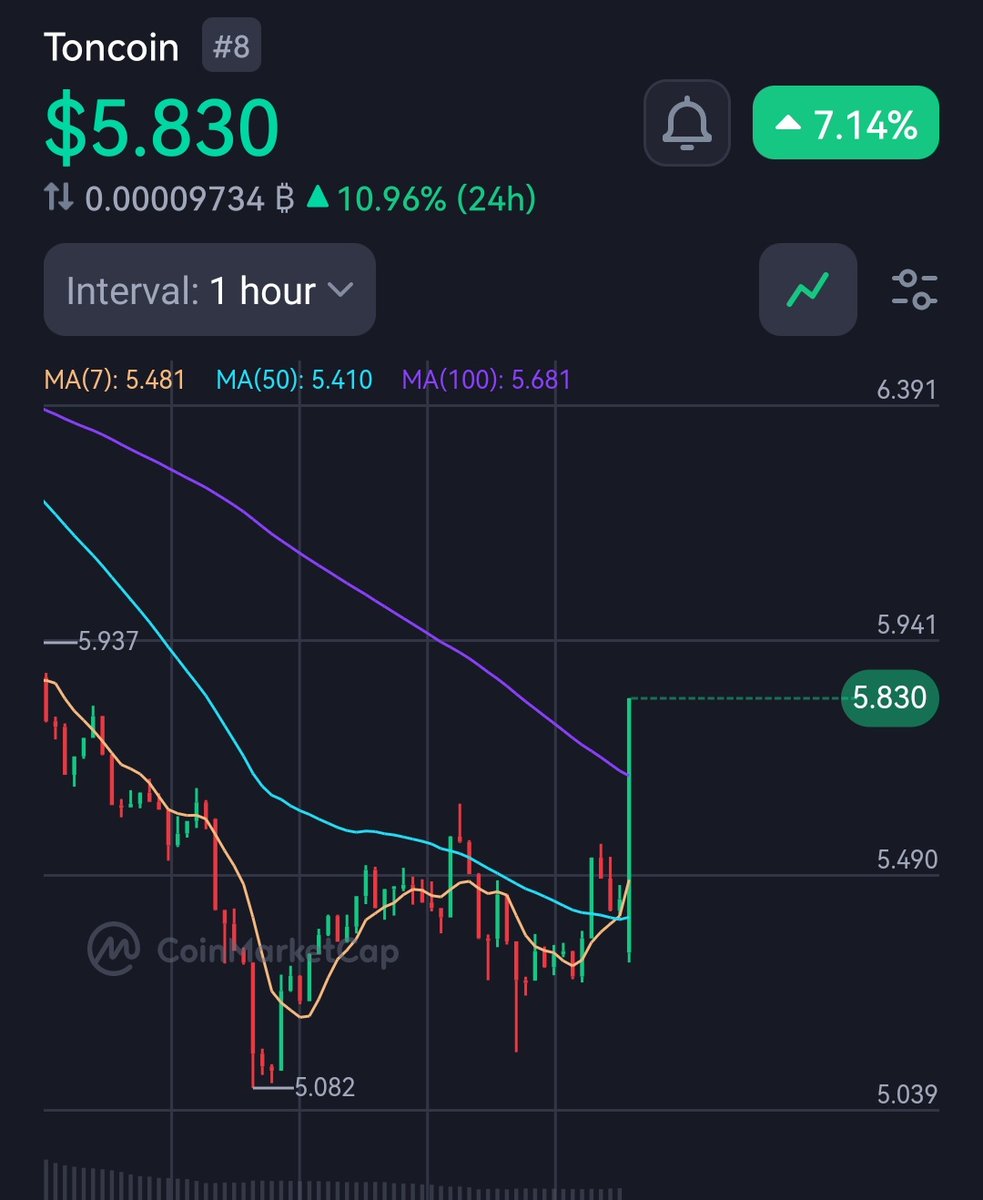Select the MA(50): 5.410 indicator label
983x1200 pixels.
[x=294, y=380]
